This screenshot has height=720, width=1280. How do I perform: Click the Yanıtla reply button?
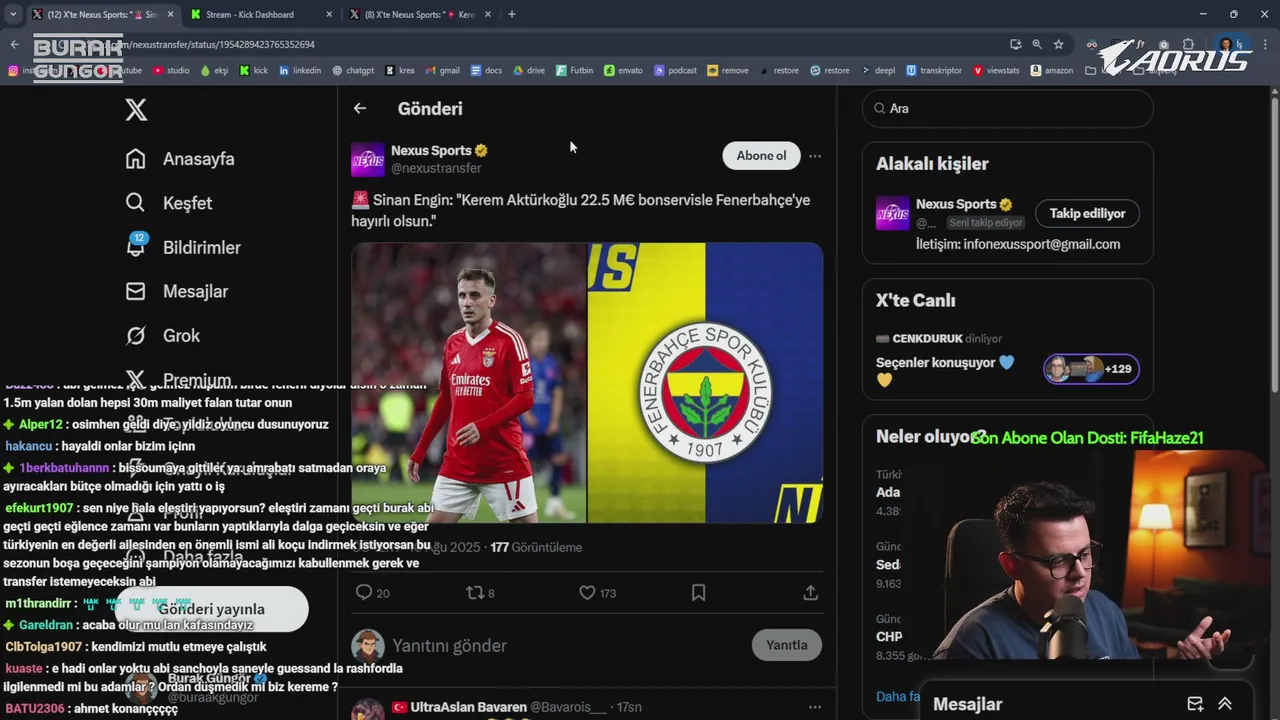tap(786, 645)
